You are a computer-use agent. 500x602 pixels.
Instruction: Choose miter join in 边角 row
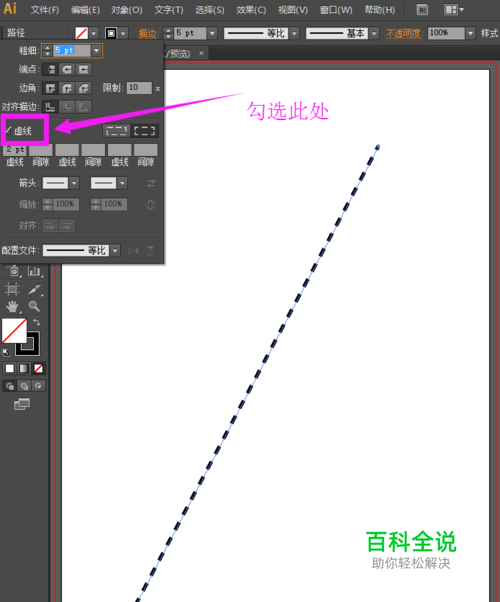[x=50, y=88]
